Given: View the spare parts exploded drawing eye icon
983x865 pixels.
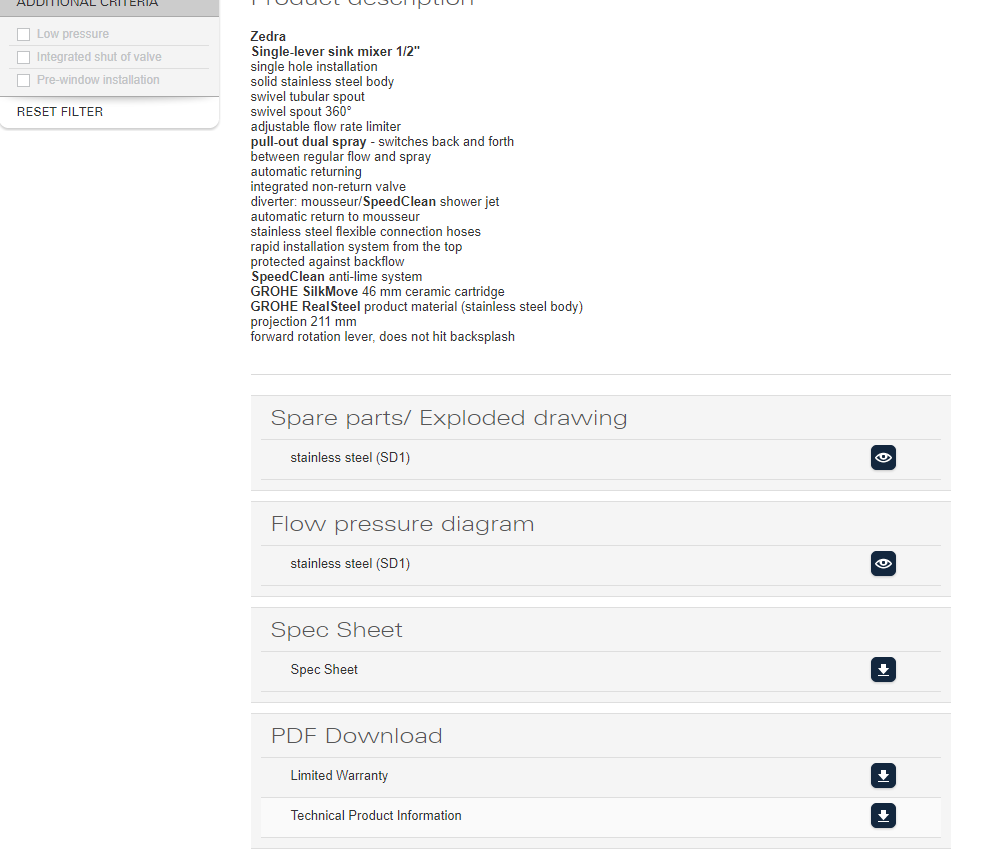Looking at the screenshot, I should 883,458.
